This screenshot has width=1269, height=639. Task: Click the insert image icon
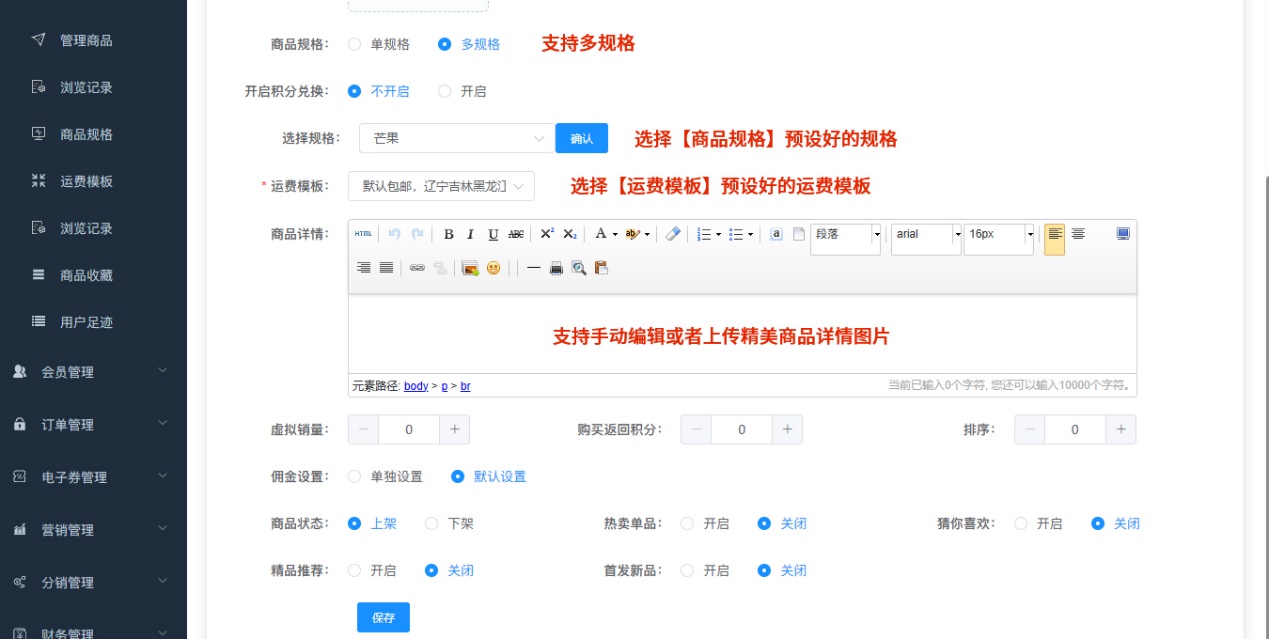469,268
